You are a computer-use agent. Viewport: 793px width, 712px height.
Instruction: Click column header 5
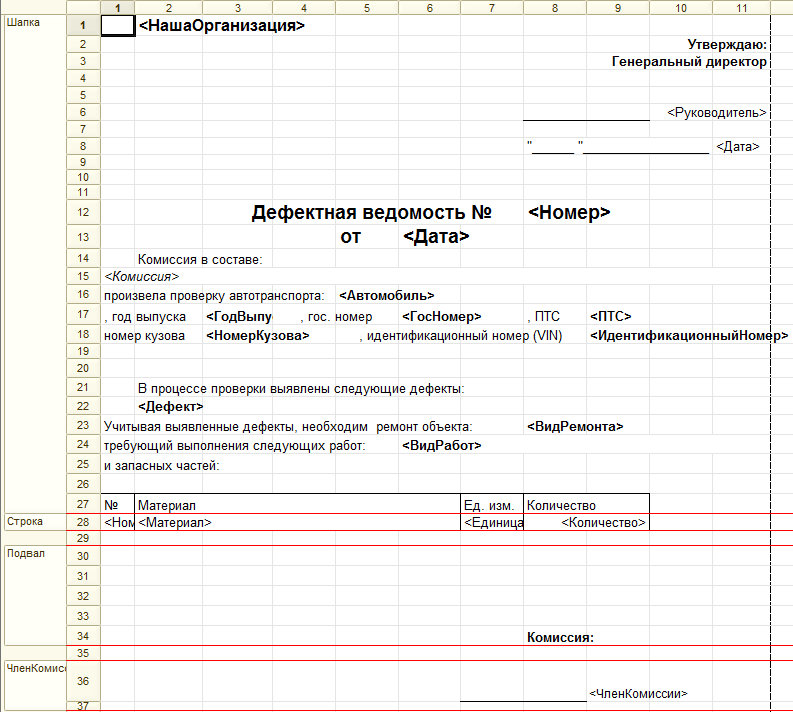[367, 8]
